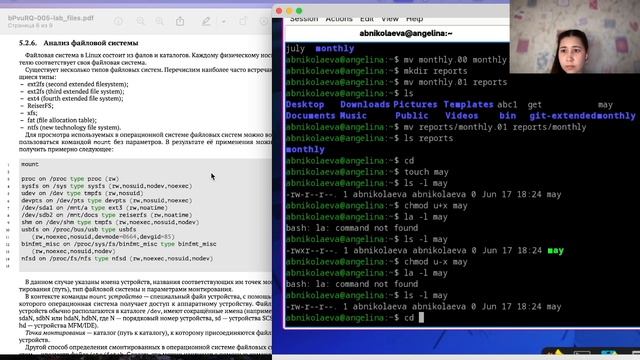Image resolution: width=640 pixels, height=360 pixels.
Task: Click the '/dev/sdb2 on /mnt/docs type reiserfs' line
Action: [x=106, y=215]
